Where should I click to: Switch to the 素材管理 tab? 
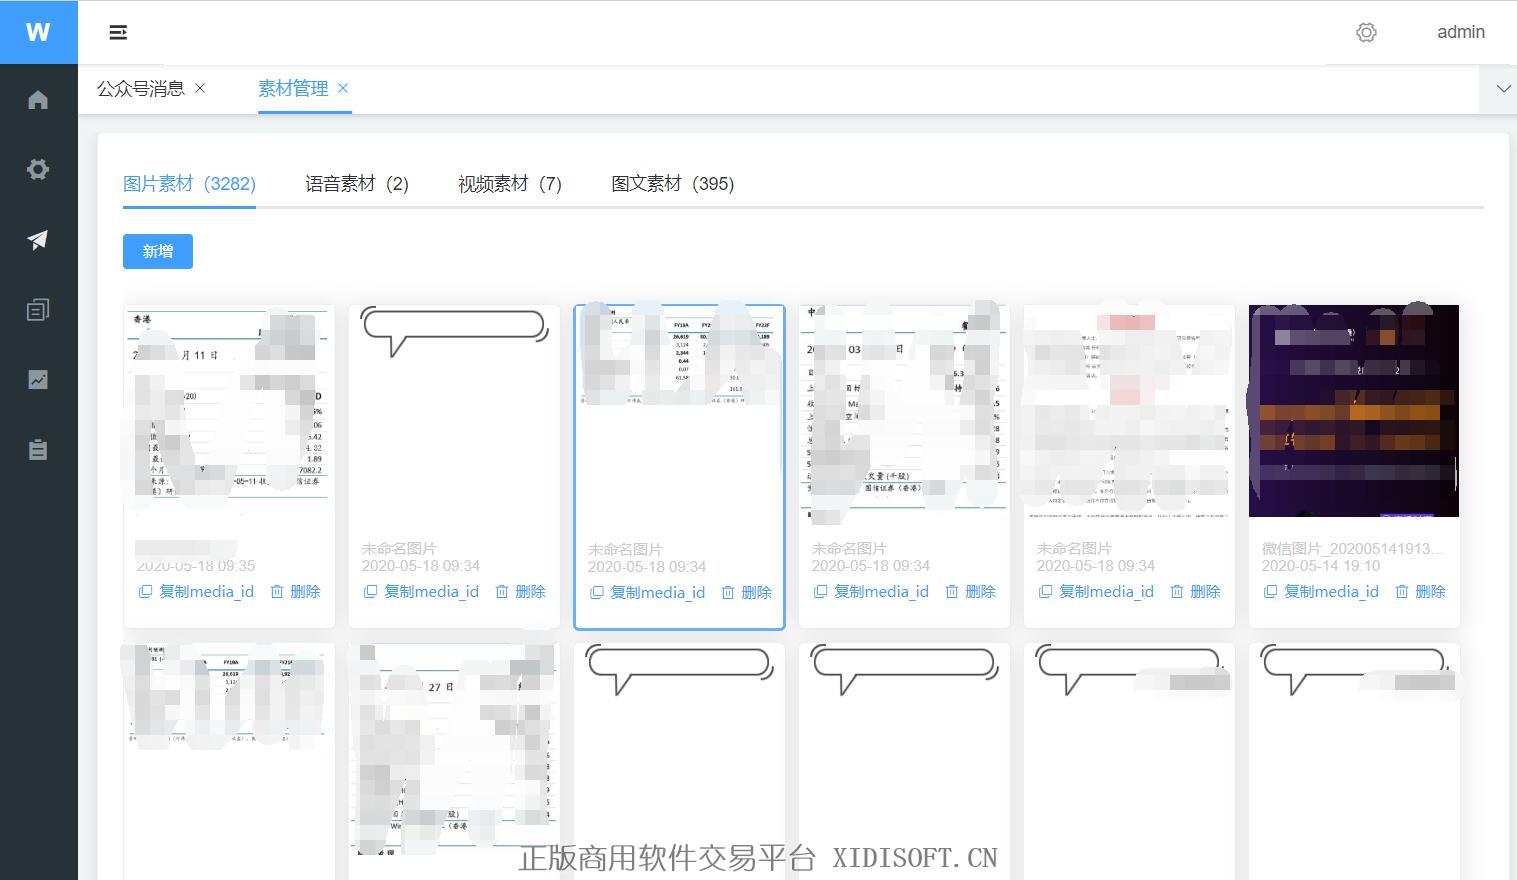click(293, 88)
